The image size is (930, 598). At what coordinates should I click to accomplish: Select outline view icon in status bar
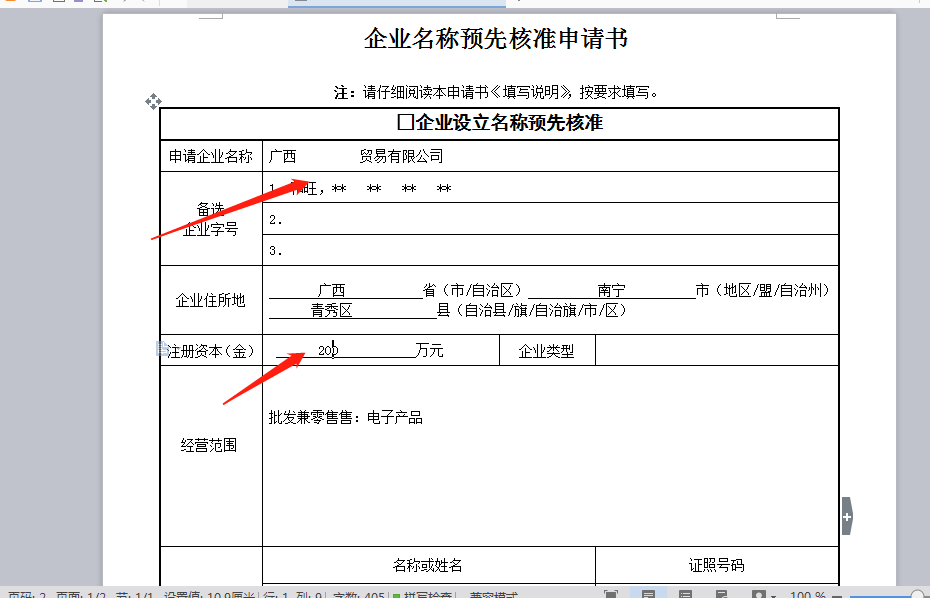pyautogui.click(x=685, y=595)
